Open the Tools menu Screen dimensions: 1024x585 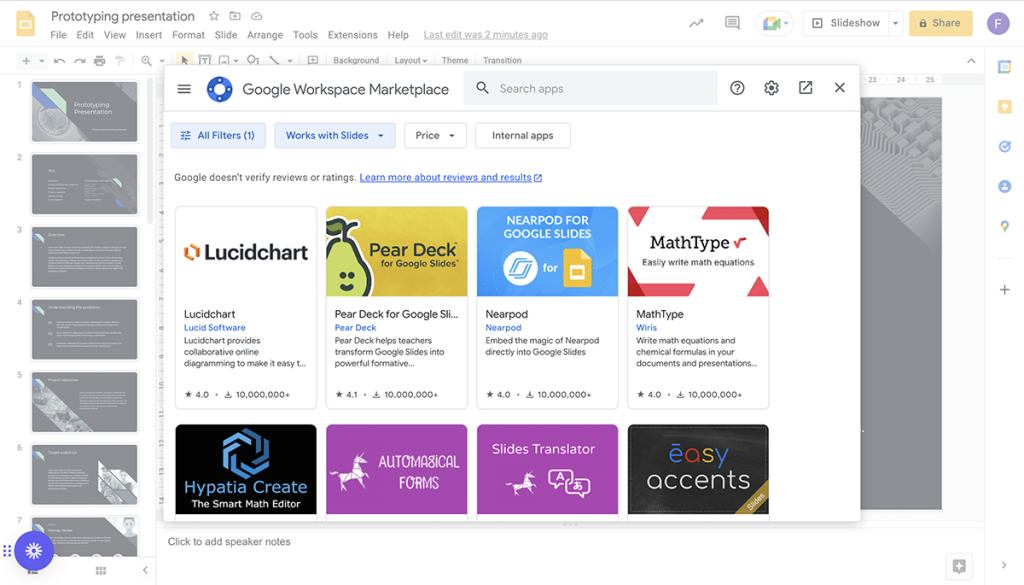click(x=305, y=35)
